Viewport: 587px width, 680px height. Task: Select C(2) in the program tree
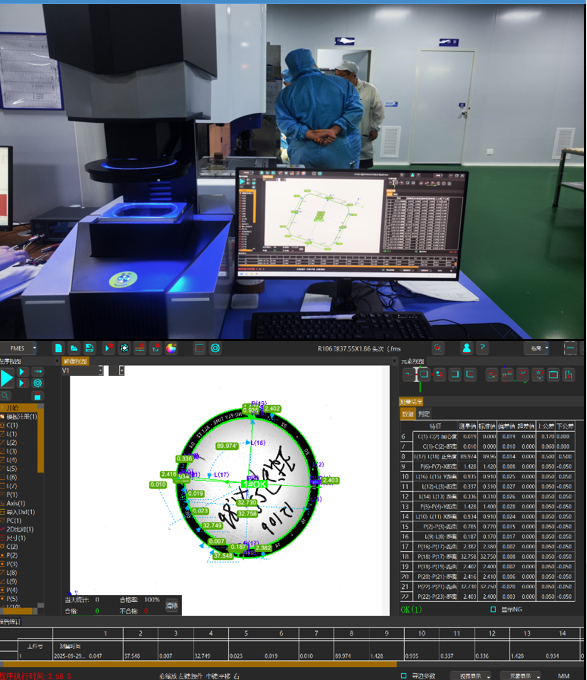[12, 547]
